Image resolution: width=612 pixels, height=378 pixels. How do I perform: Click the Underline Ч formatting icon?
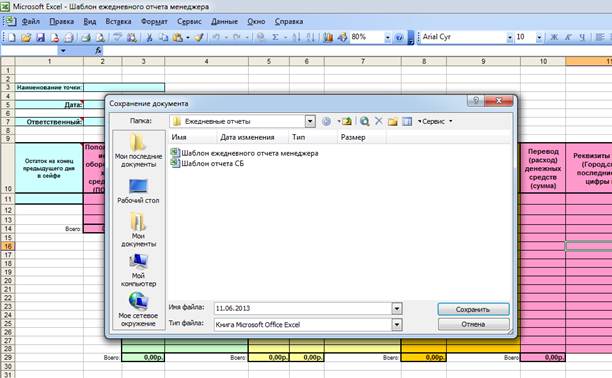582,37
